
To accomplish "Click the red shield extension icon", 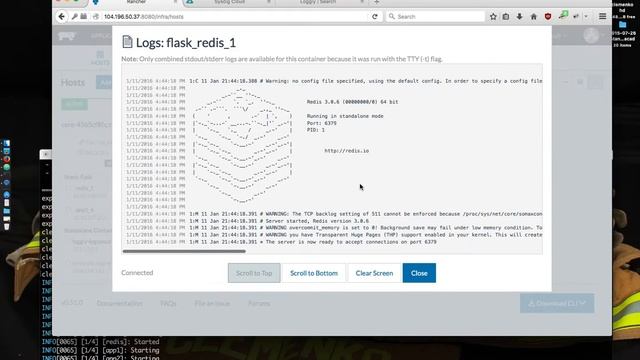I will point(548,16).
